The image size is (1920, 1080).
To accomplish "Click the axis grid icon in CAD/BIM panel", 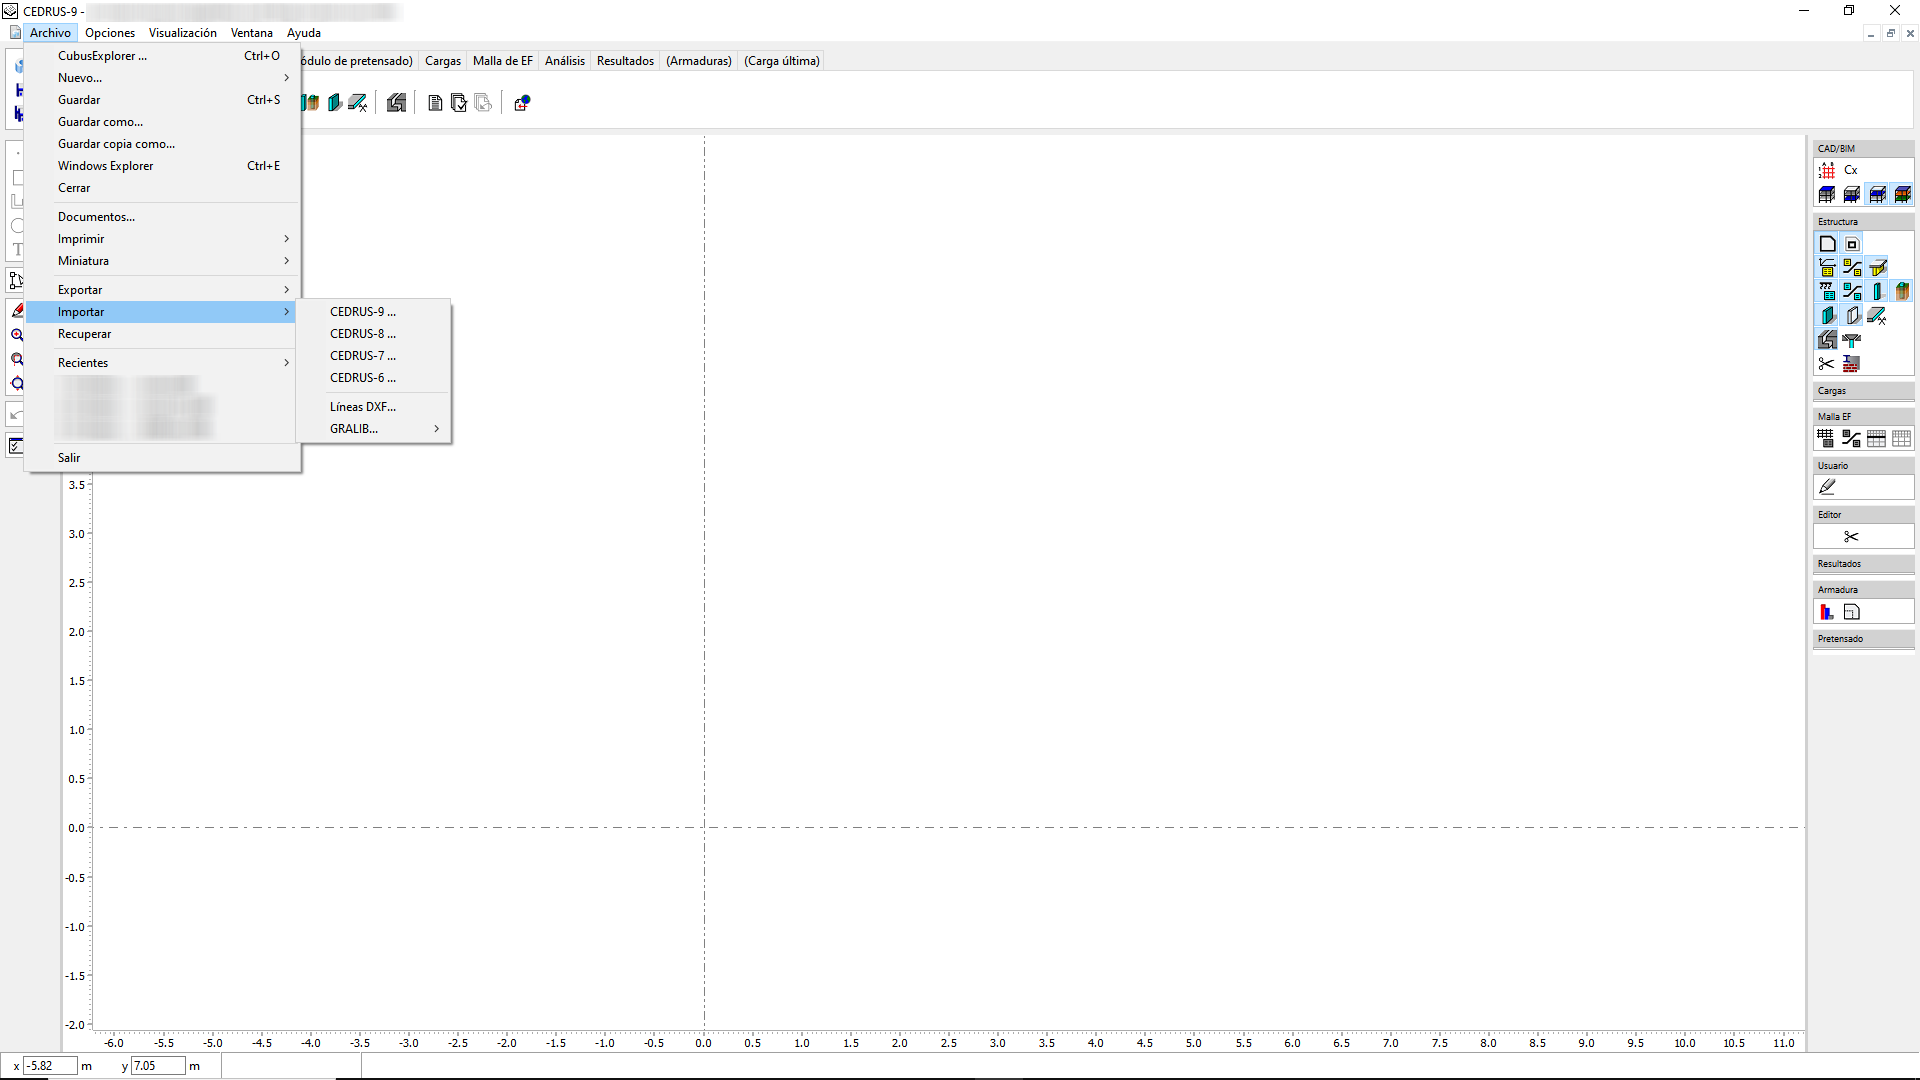I will point(1827,170).
